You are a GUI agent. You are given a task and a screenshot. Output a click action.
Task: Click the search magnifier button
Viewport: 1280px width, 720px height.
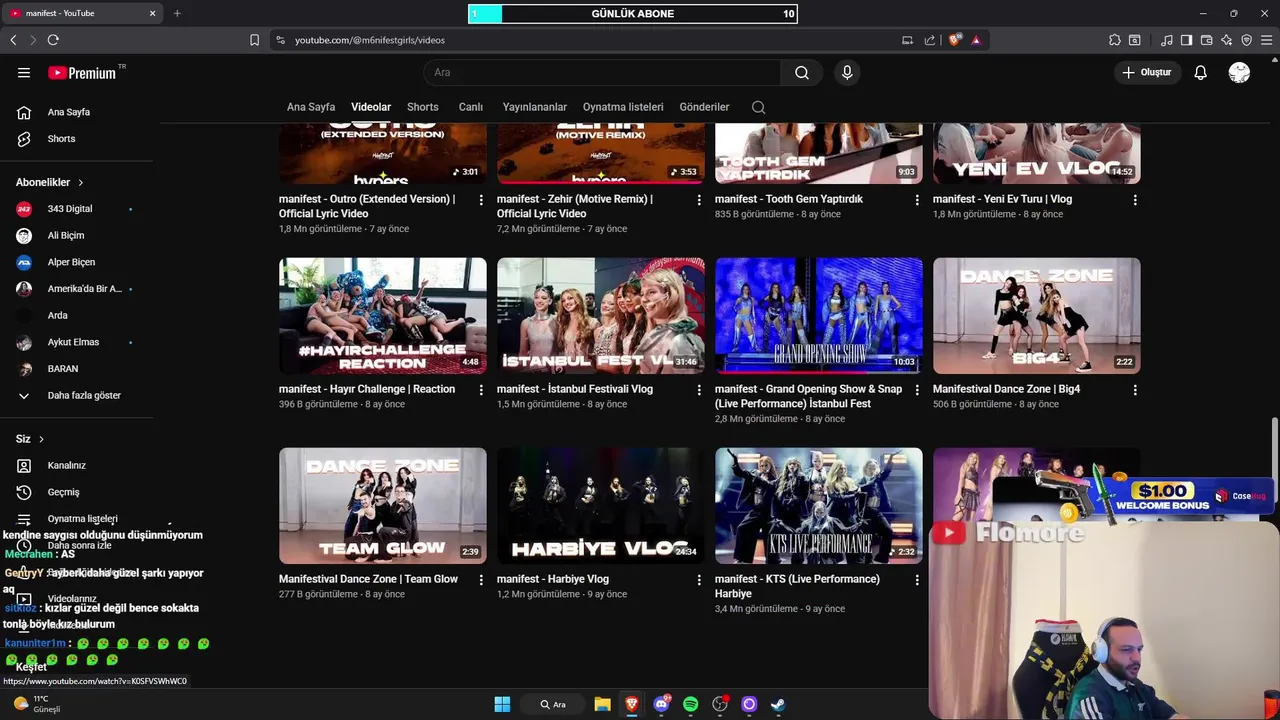(x=802, y=72)
